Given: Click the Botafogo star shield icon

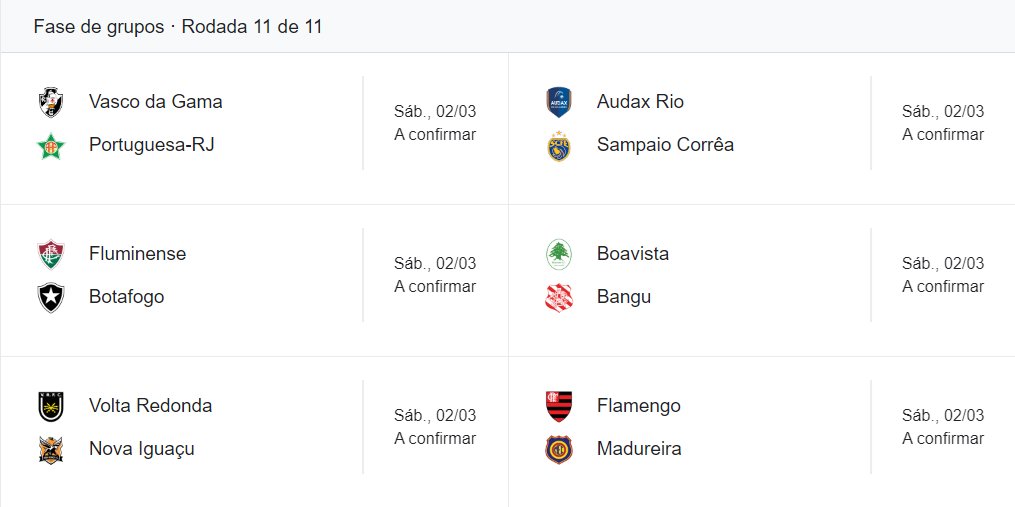Looking at the screenshot, I should pos(51,298).
